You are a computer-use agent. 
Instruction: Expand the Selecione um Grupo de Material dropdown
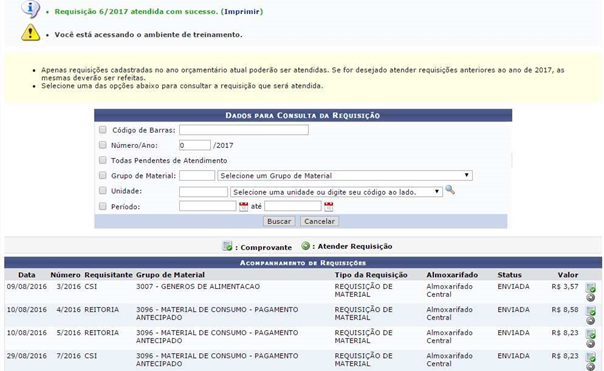(x=345, y=176)
